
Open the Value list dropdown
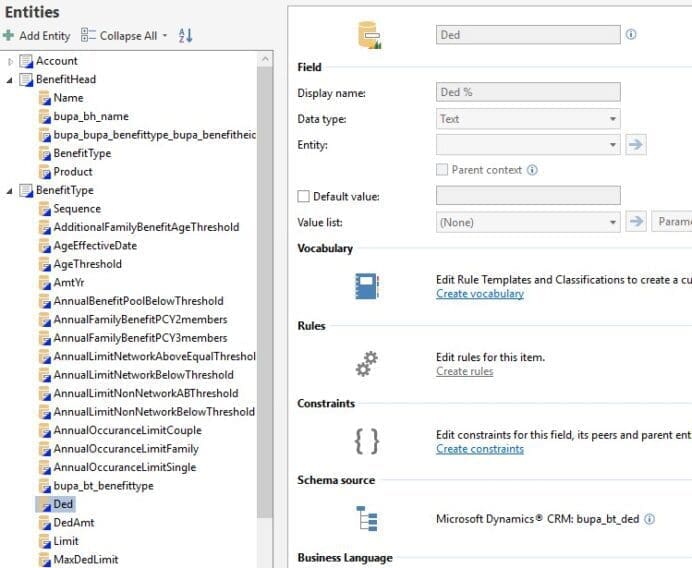pos(528,222)
